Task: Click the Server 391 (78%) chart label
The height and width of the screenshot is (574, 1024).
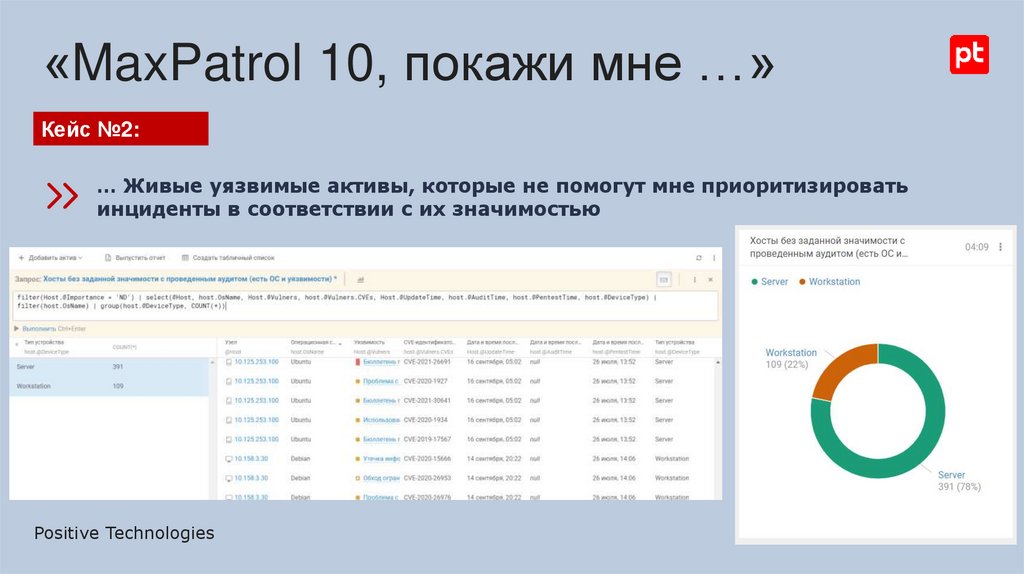Action: point(959,481)
